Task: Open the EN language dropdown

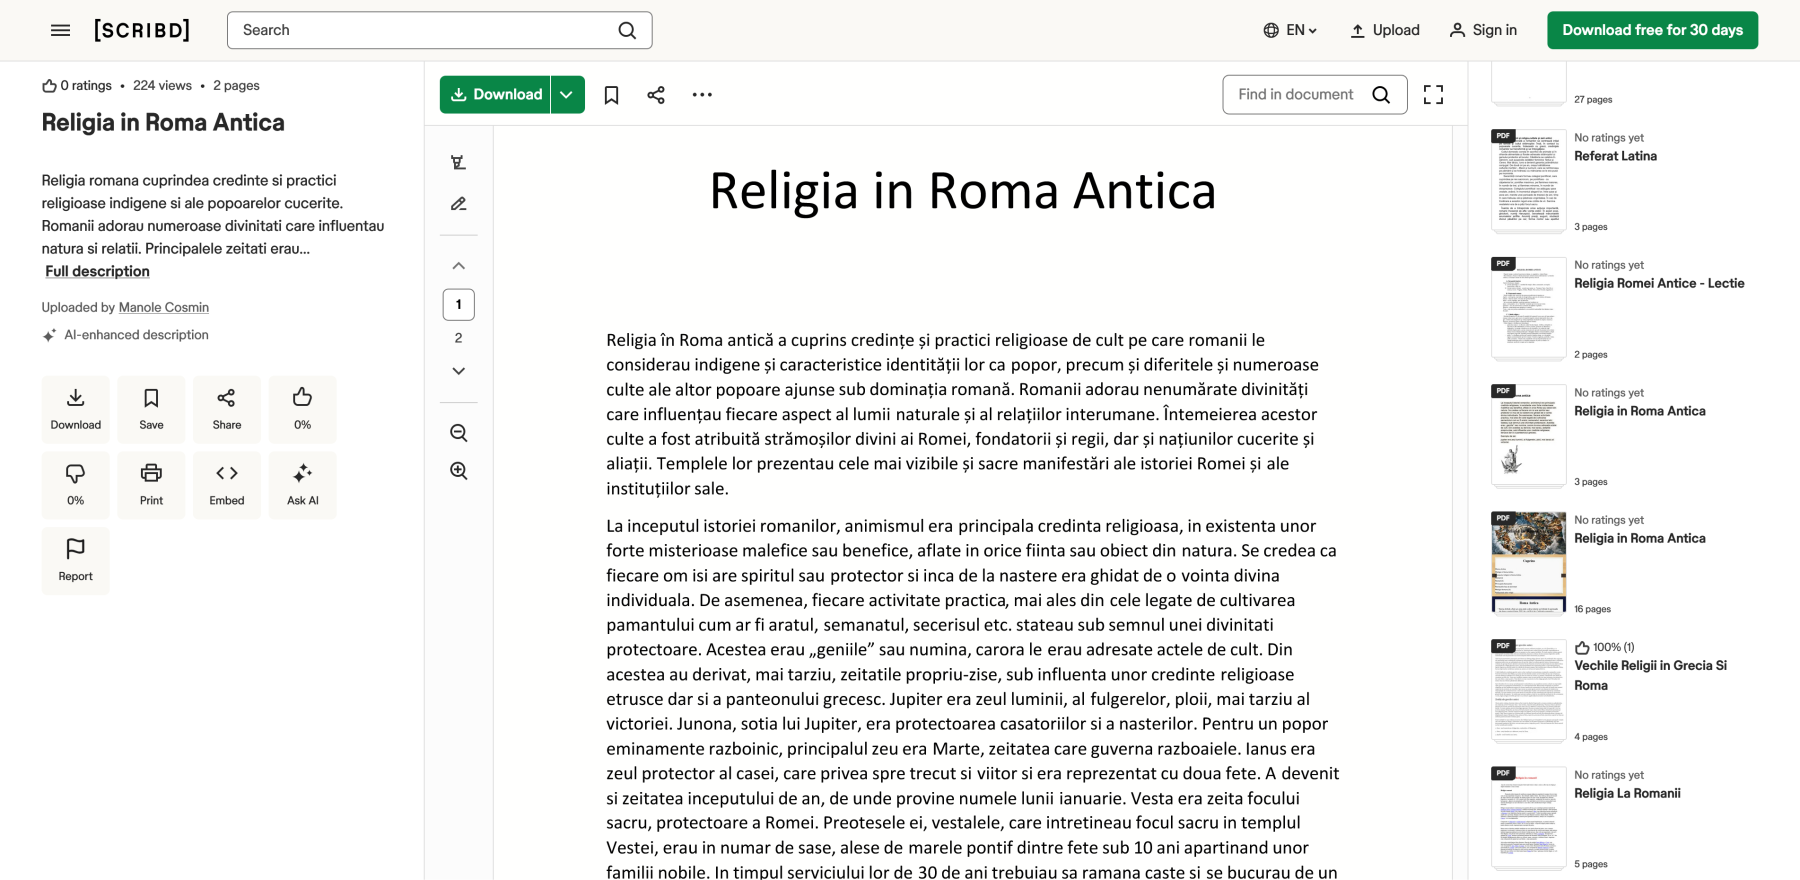Action: [x=1290, y=30]
